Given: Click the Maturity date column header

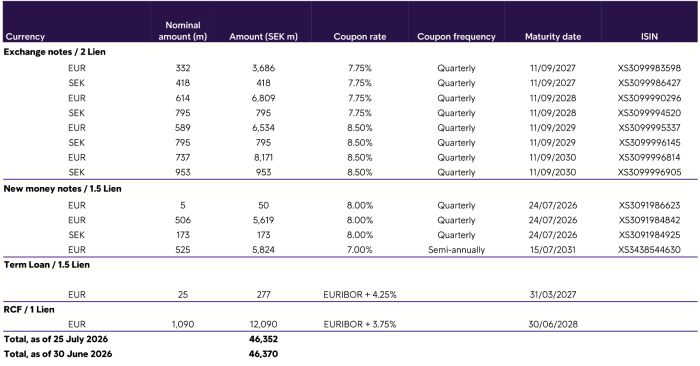Looking at the screenshot, I should pos(553,37).
